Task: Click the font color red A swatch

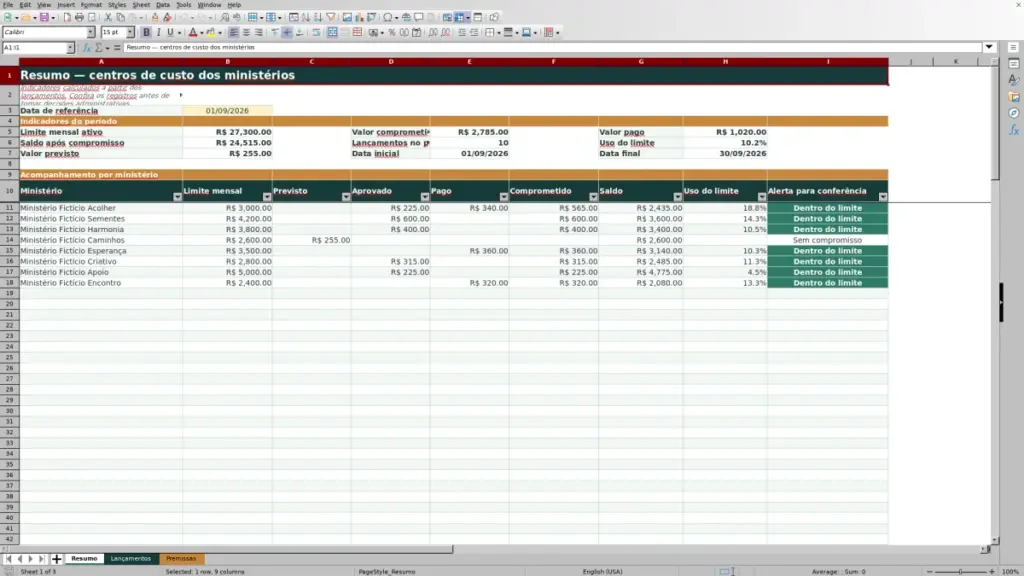Action: (193, 33)
